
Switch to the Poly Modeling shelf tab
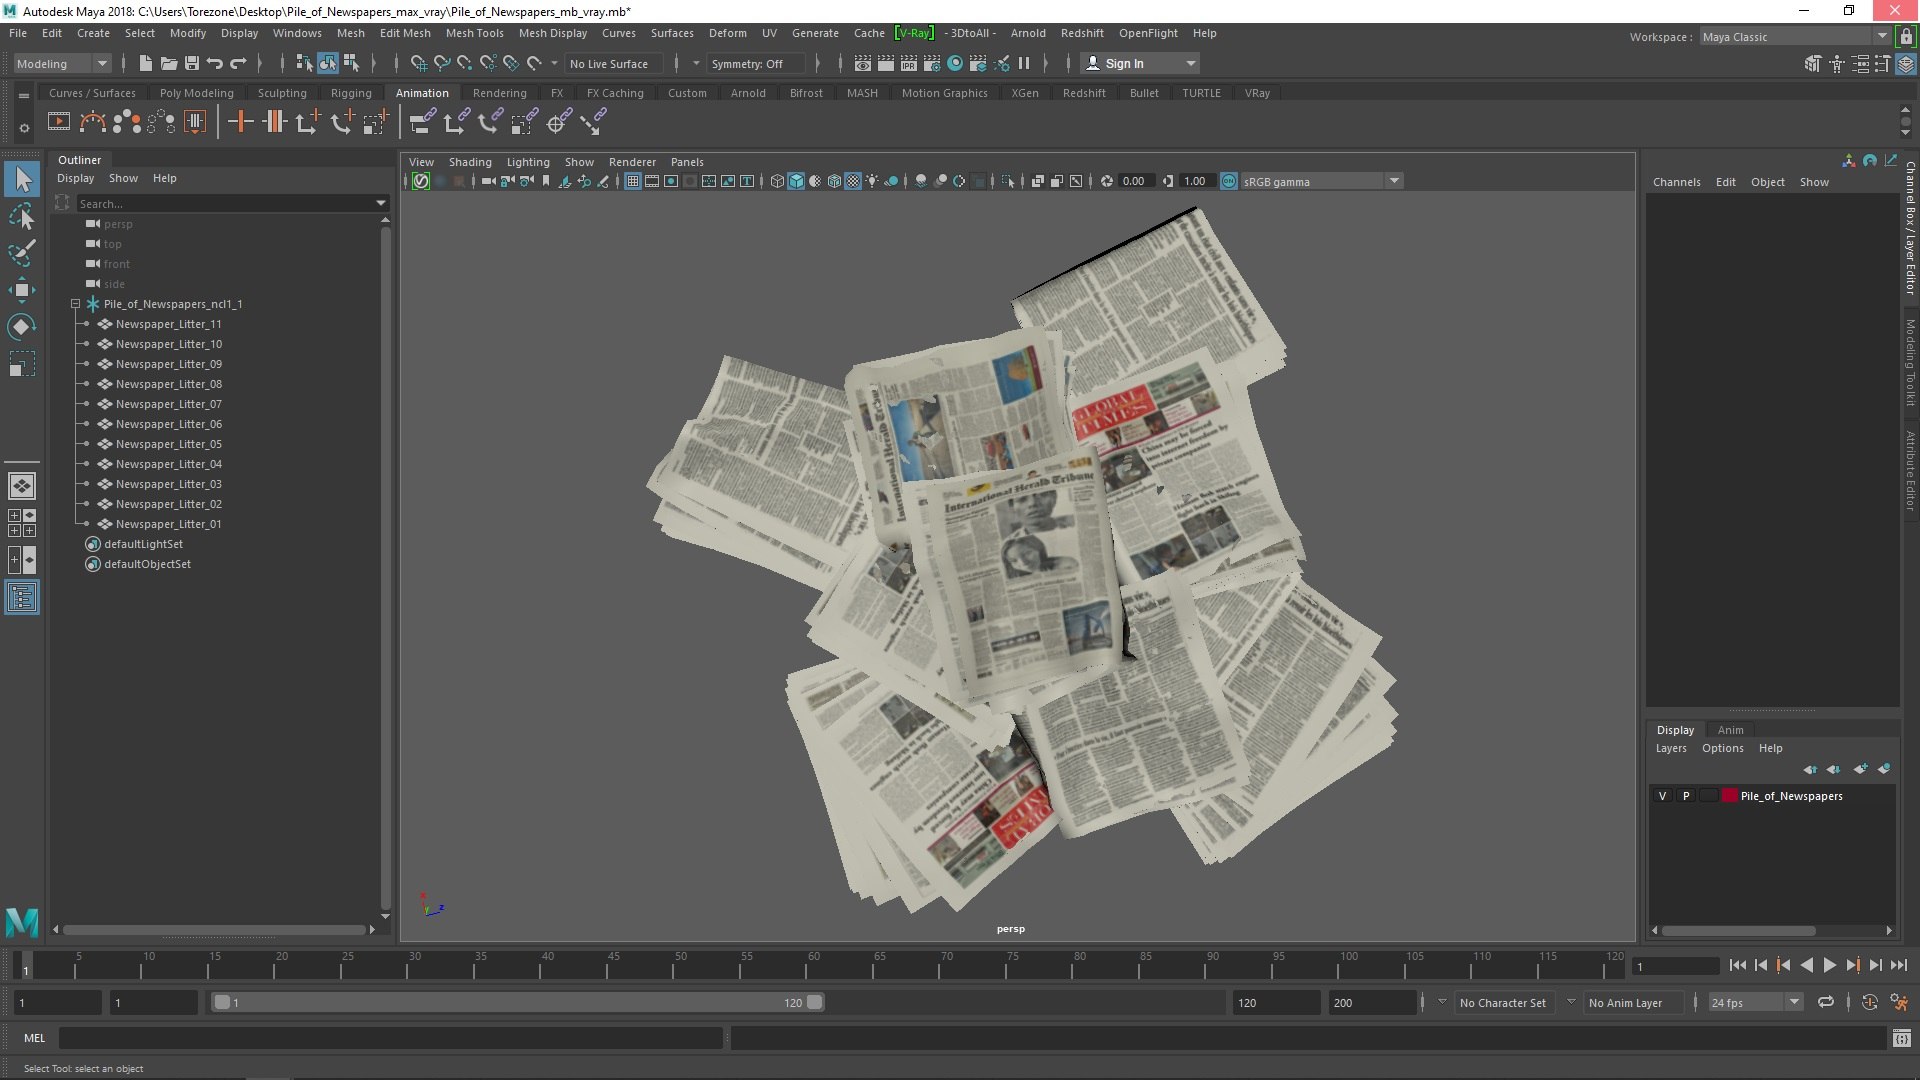point(197,93)
